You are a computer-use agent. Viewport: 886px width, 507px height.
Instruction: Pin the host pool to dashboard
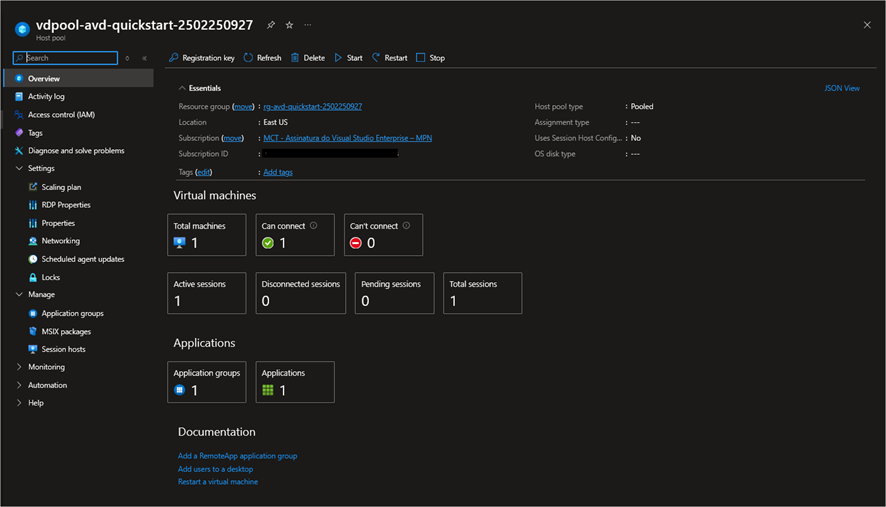click(271, 25)
